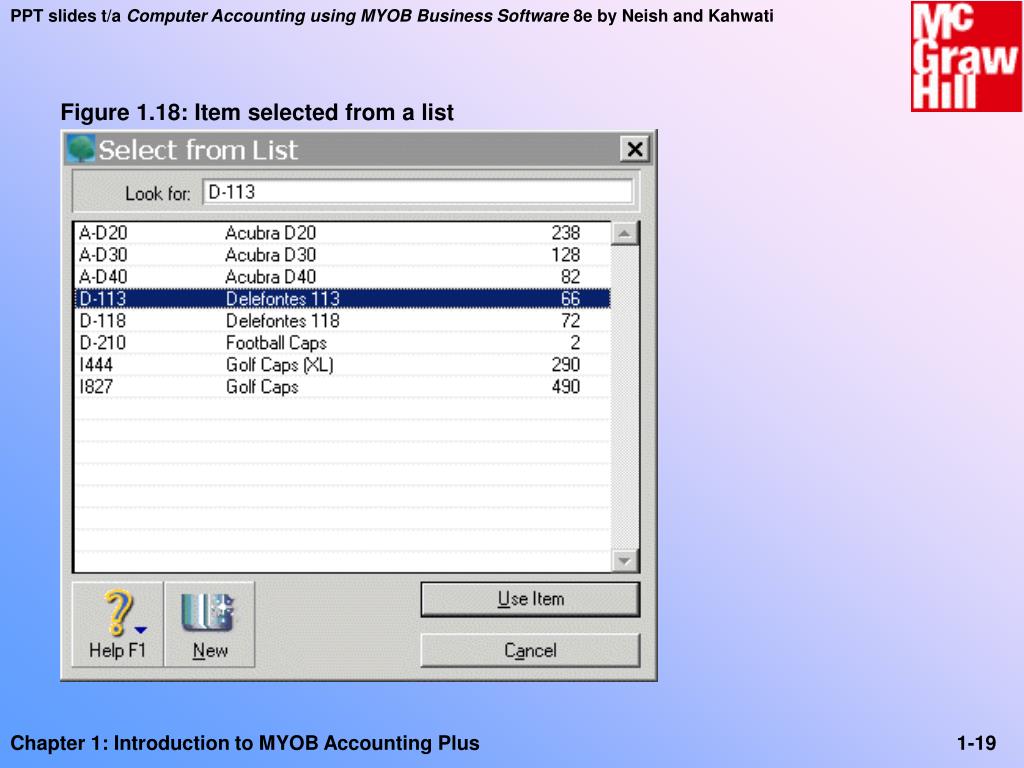Select the highlighted D-113 Delefontes 113 row

(343, 299)
